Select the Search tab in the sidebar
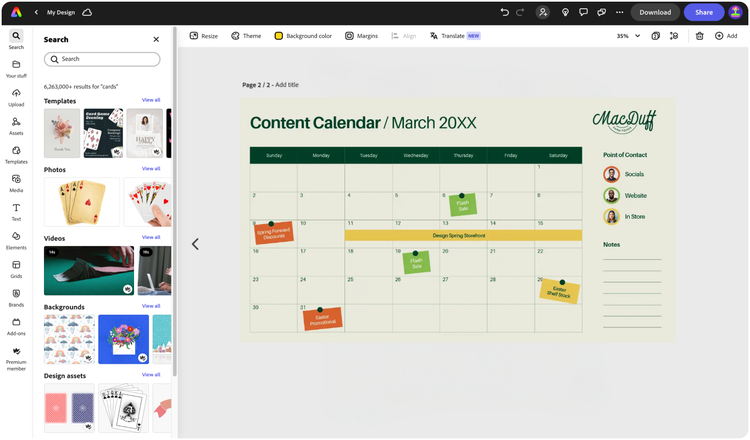 point(16,40)
